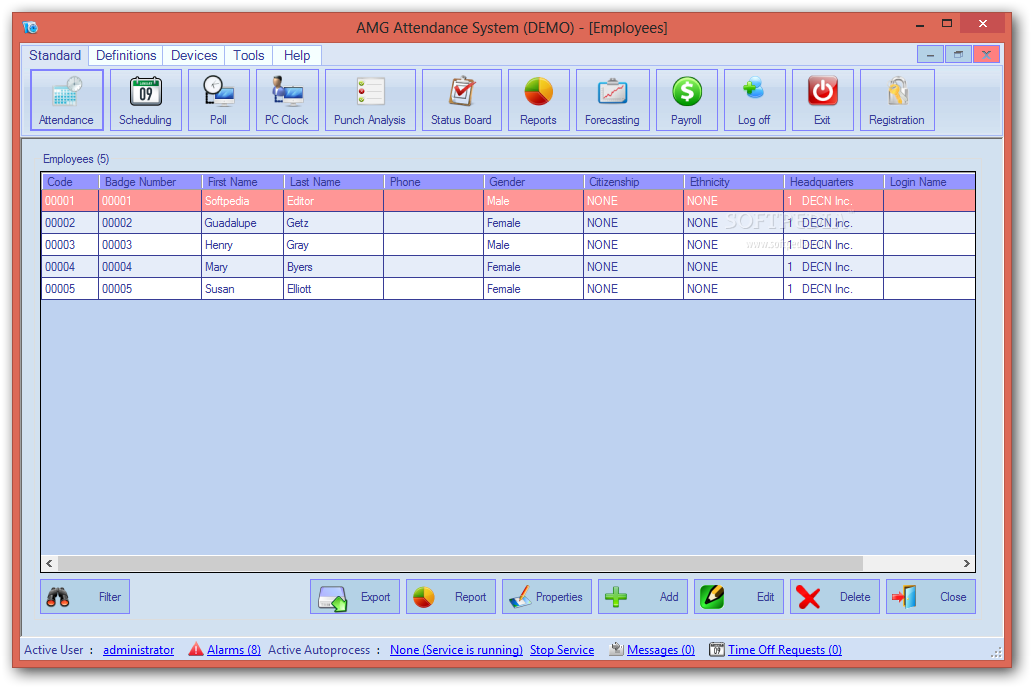The width and height of the screenshot is (1032, 688).
Task: Sort by the Gender column header
Action: (534, 182)
